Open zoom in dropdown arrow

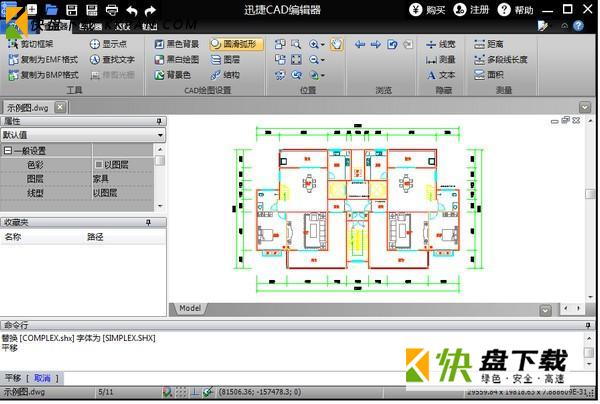(323, 45)
